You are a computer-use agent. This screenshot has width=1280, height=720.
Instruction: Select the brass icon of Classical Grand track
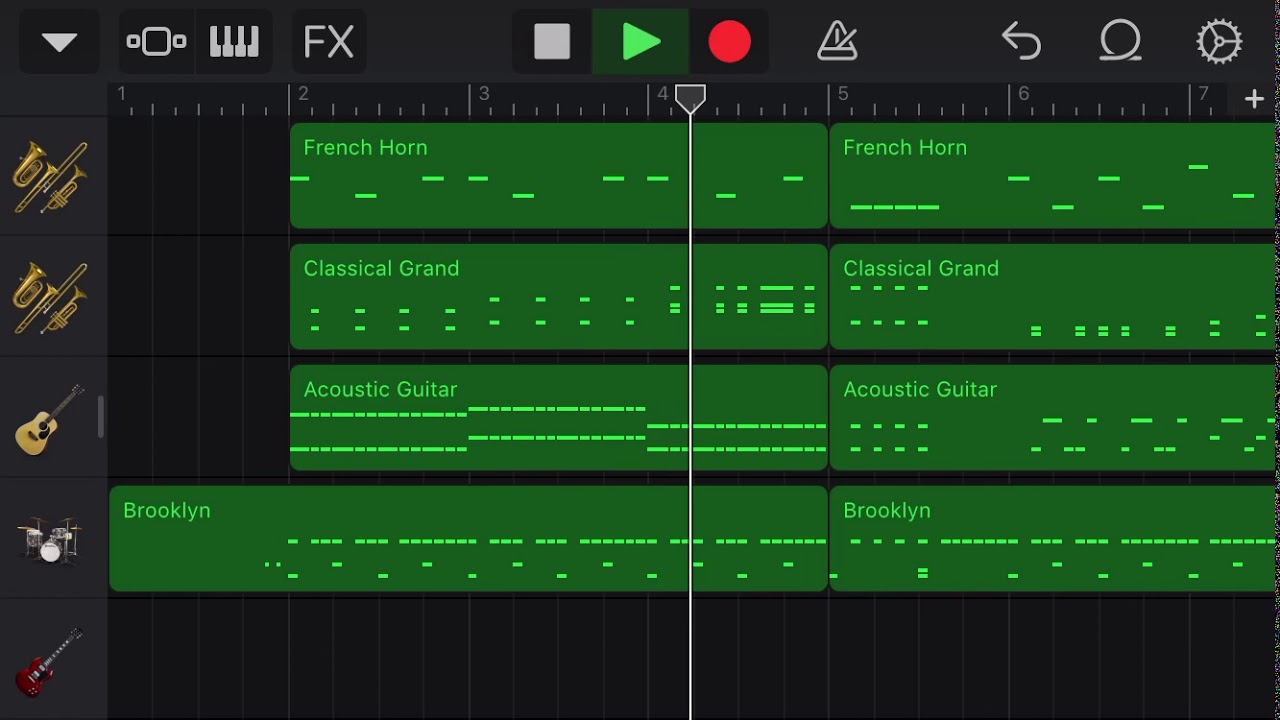pos(50,297)
